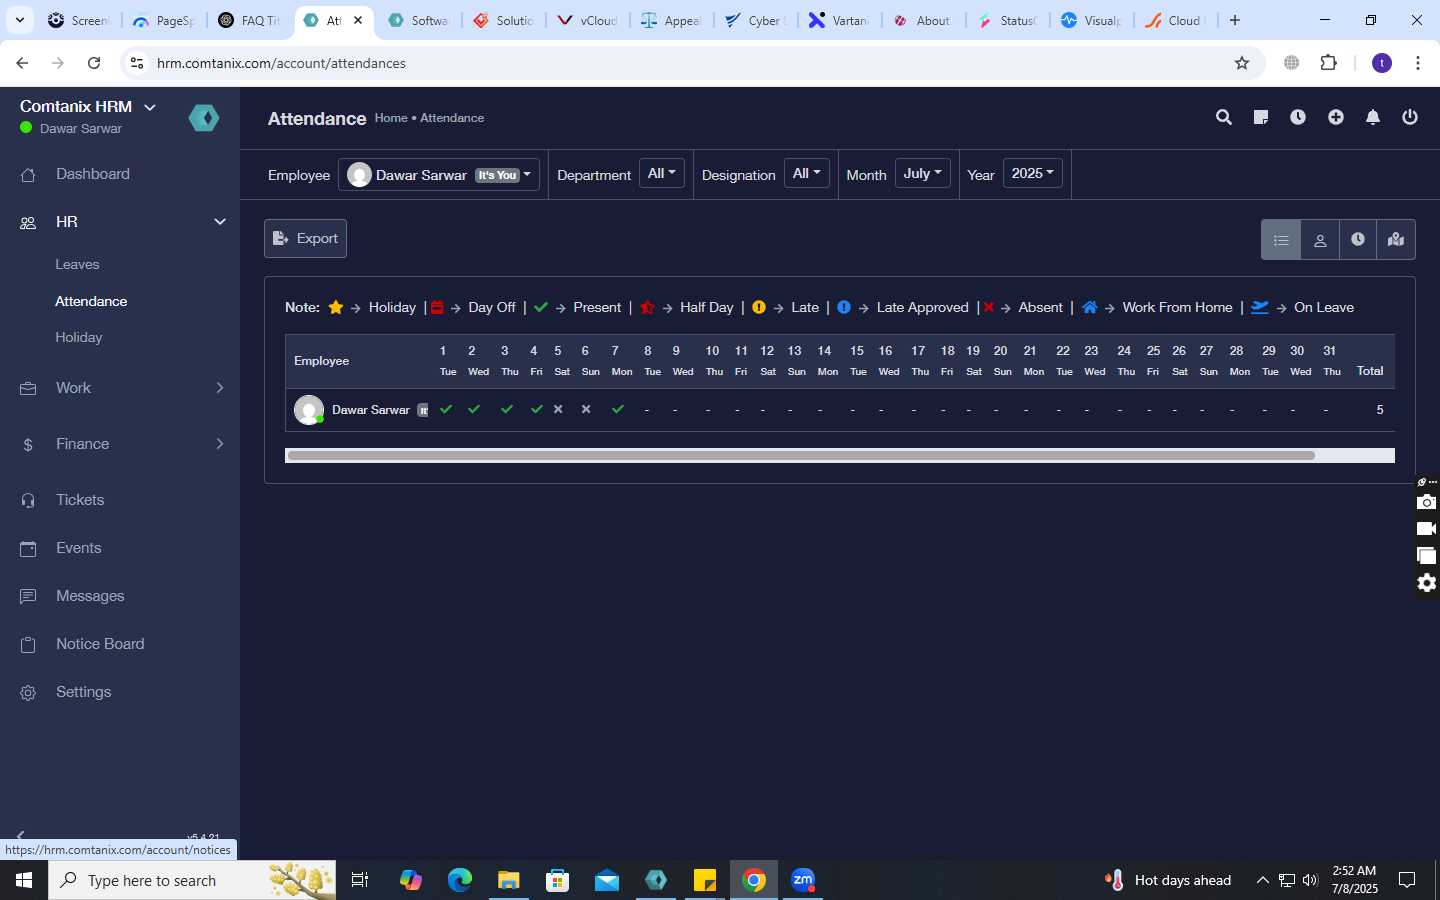Reload the page
The height and width of the screenshot is (900, 1440).
(x=94, y=63)
